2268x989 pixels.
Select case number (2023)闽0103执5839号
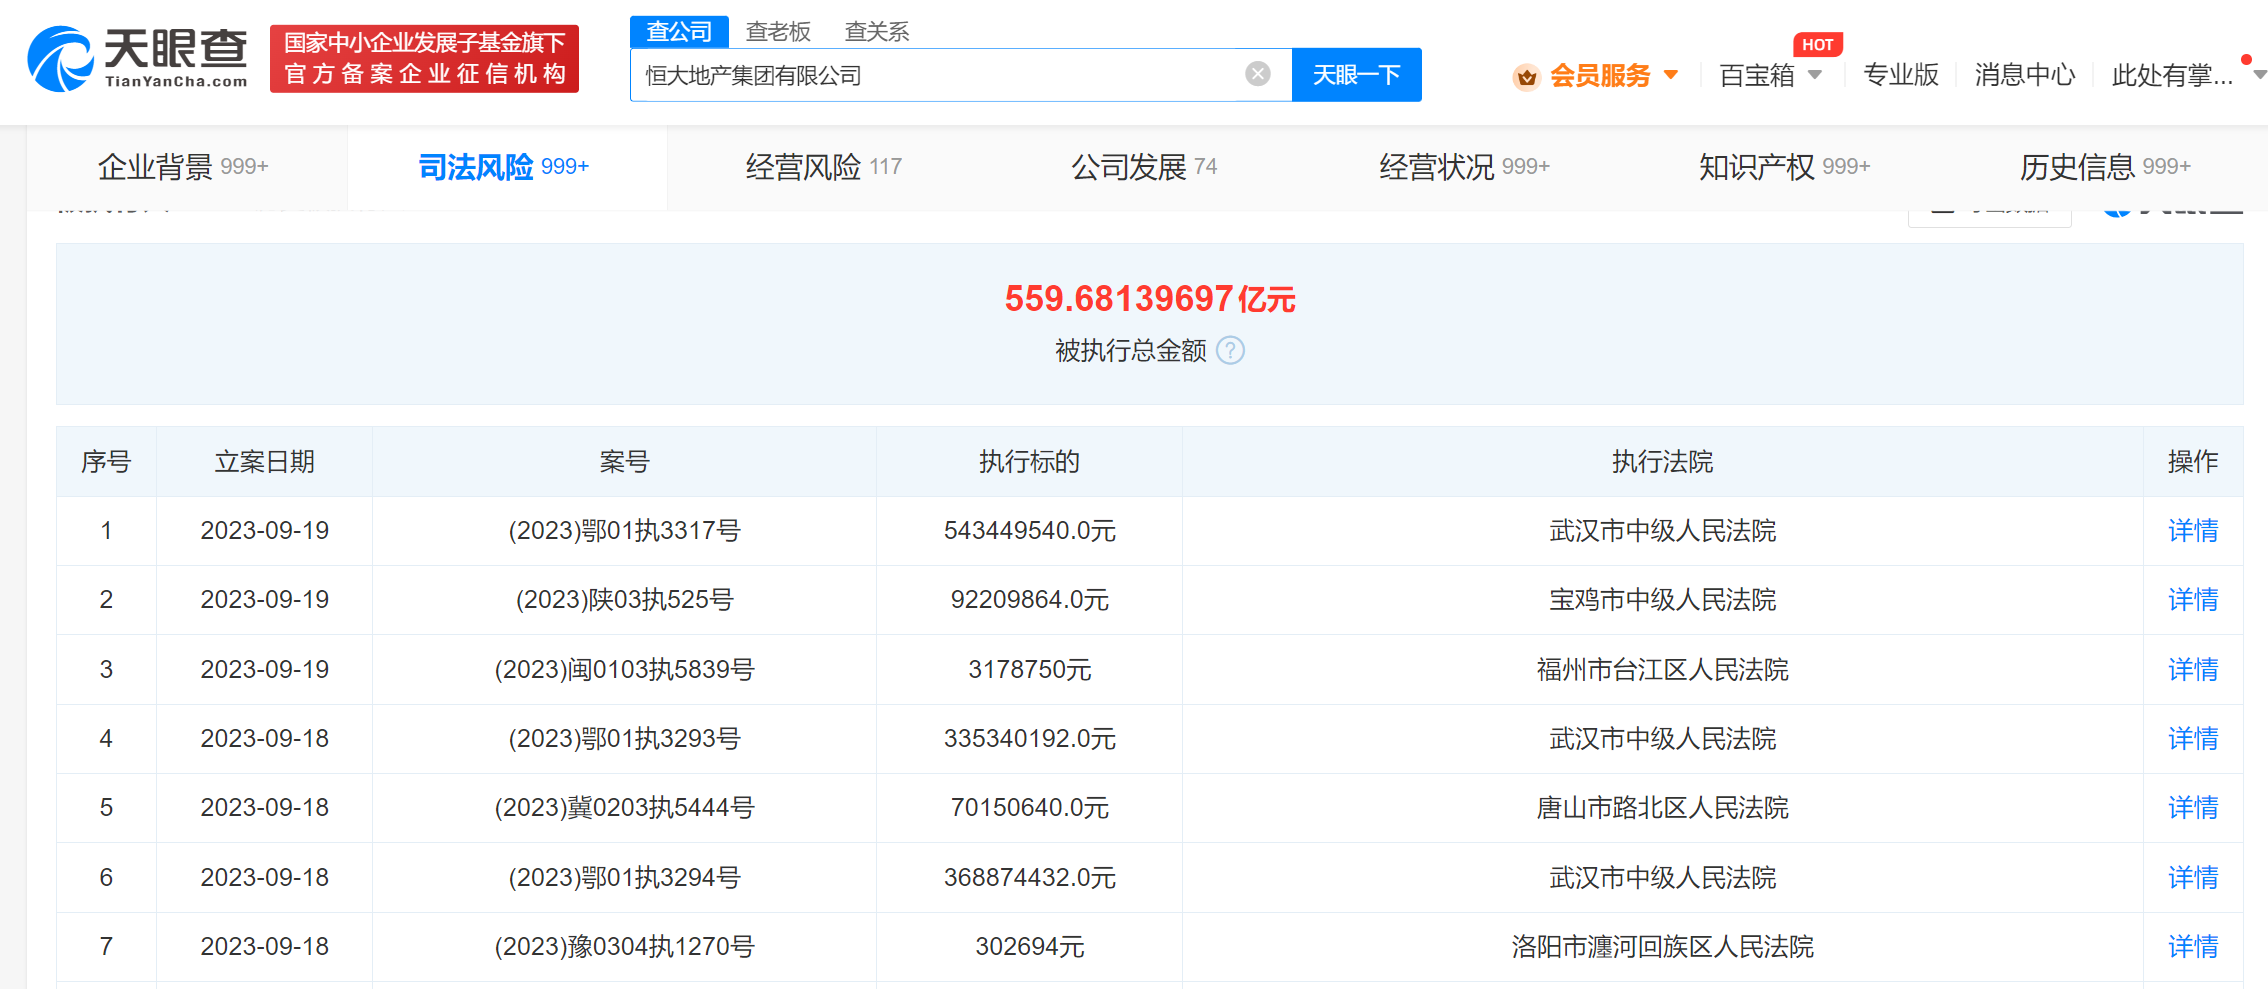625,670
